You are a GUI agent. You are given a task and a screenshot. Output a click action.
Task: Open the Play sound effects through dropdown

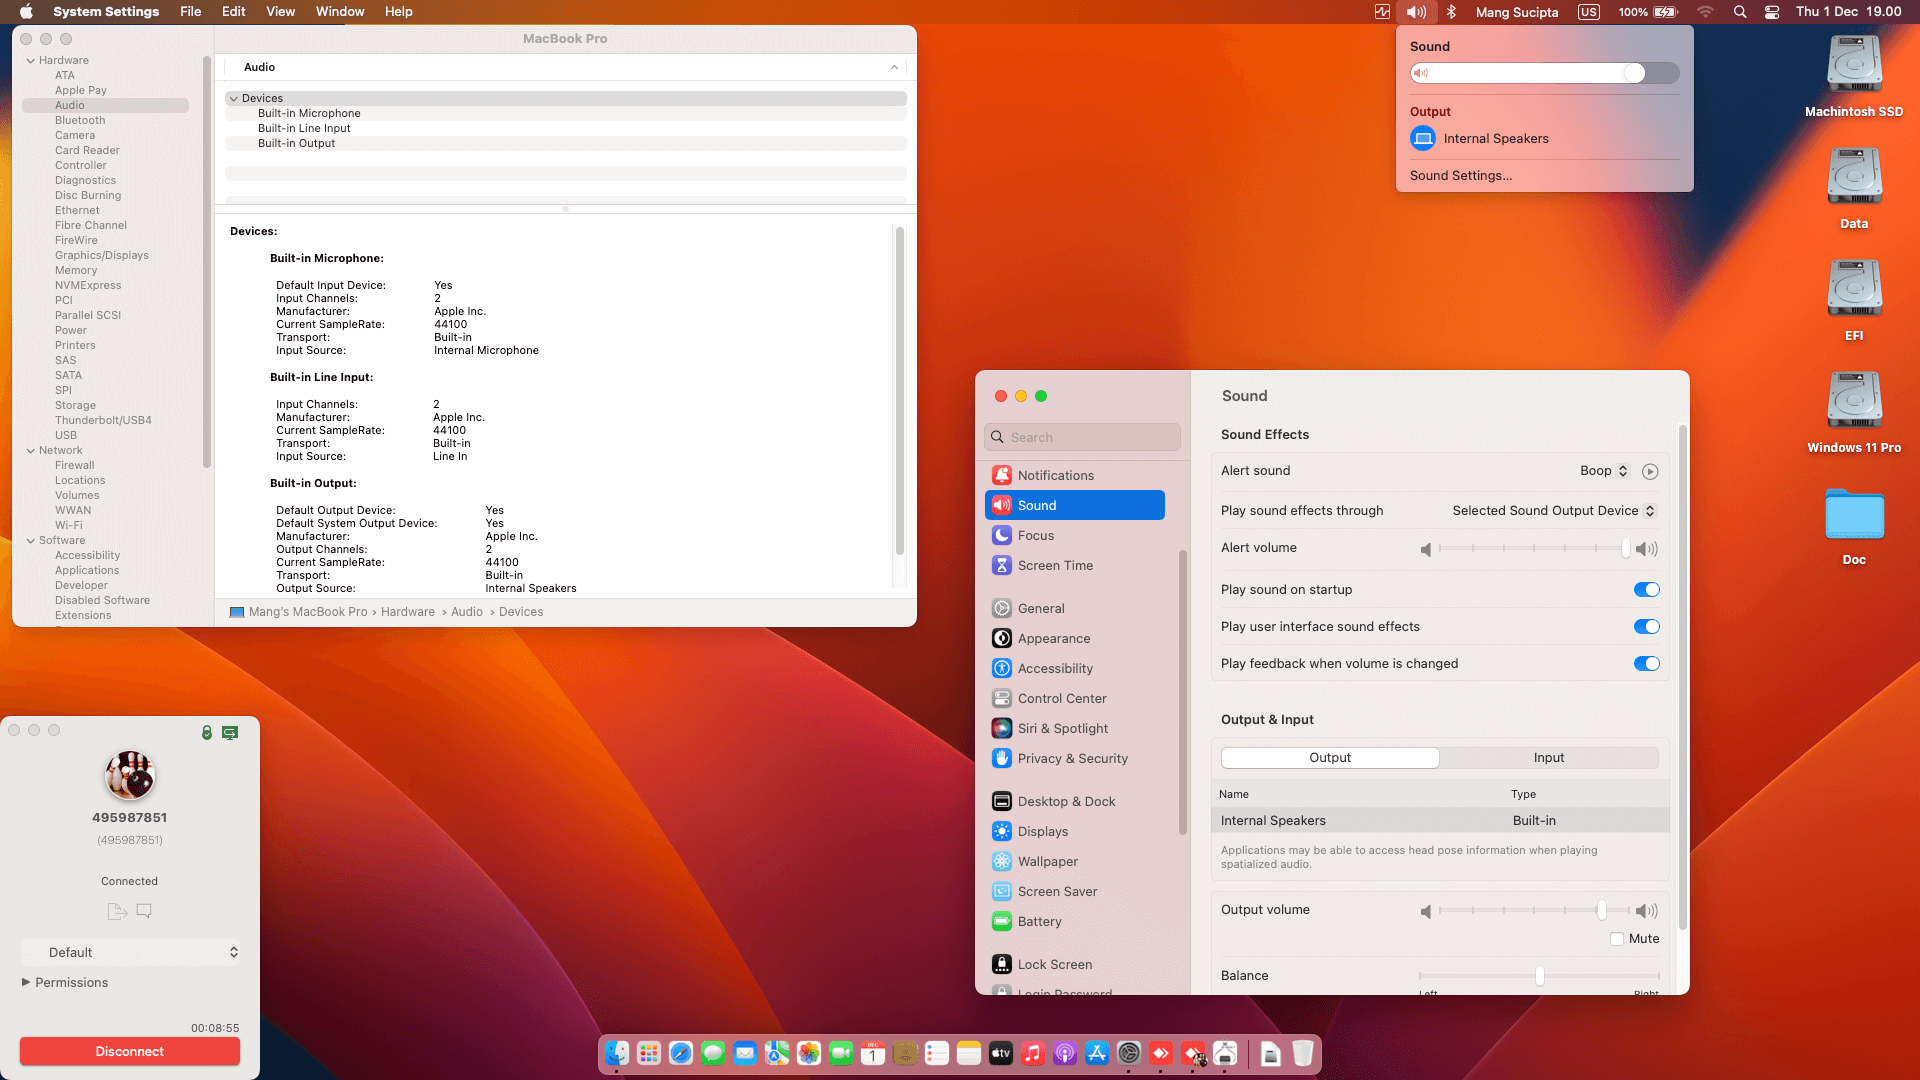1554,511
